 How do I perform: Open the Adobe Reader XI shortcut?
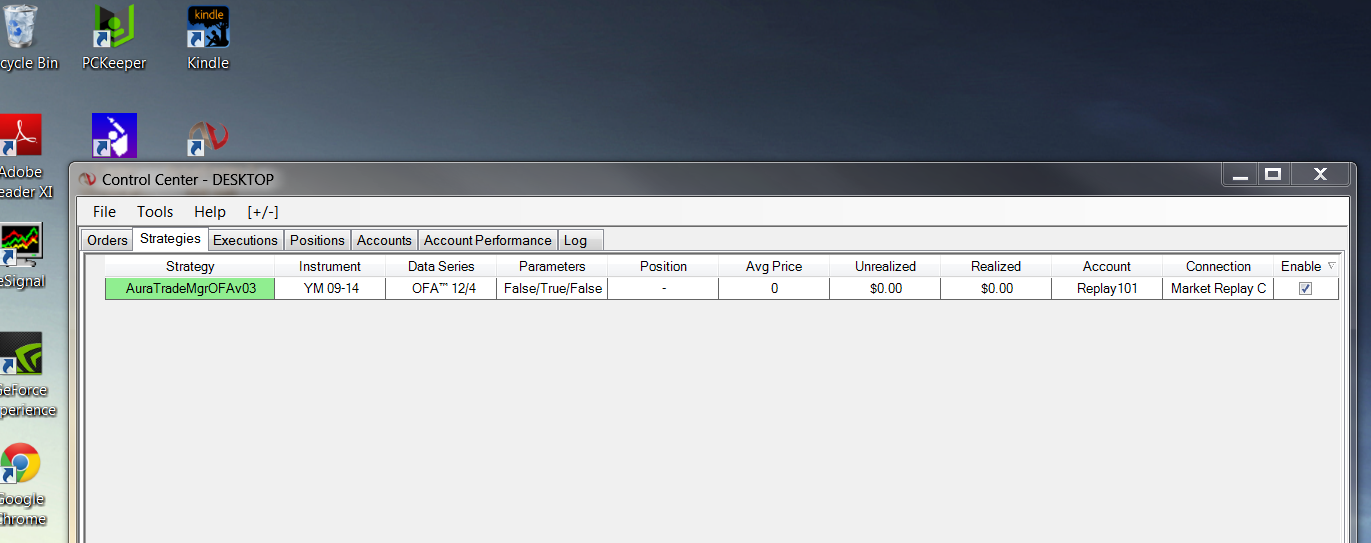coord(22,157)
